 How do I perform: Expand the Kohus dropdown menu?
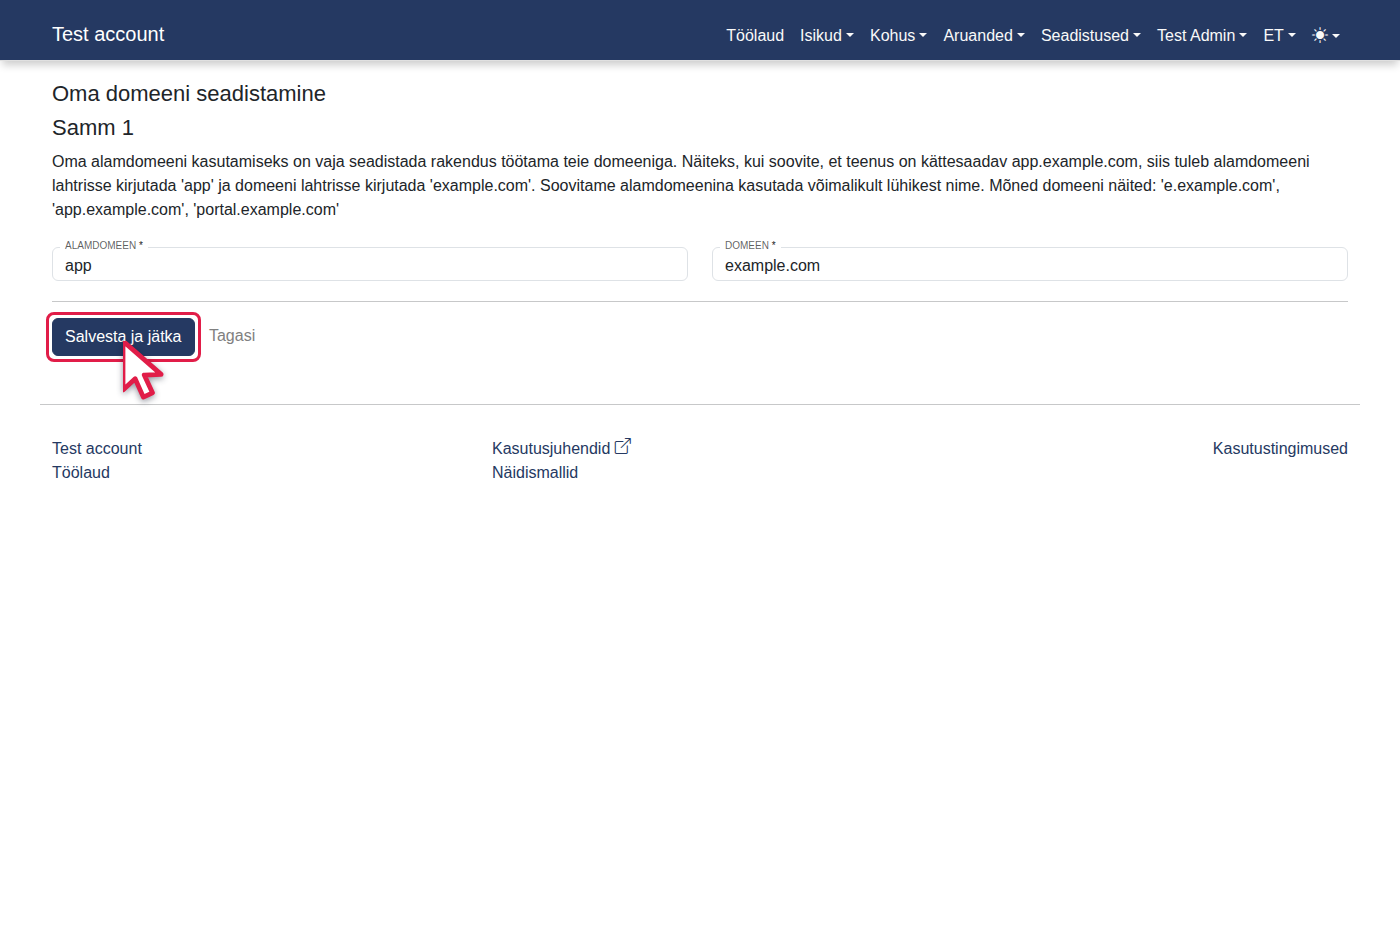pos(898,35)
